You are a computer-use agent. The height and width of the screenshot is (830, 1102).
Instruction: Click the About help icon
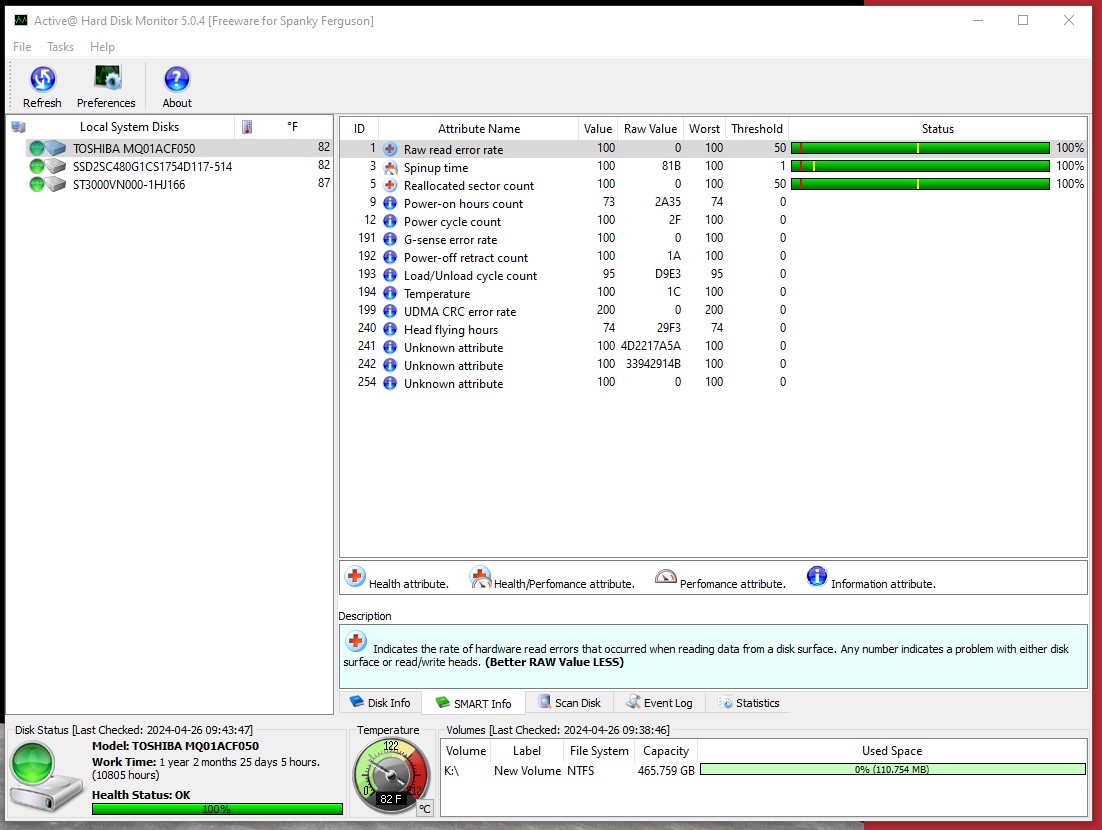(x=177, y=80)
